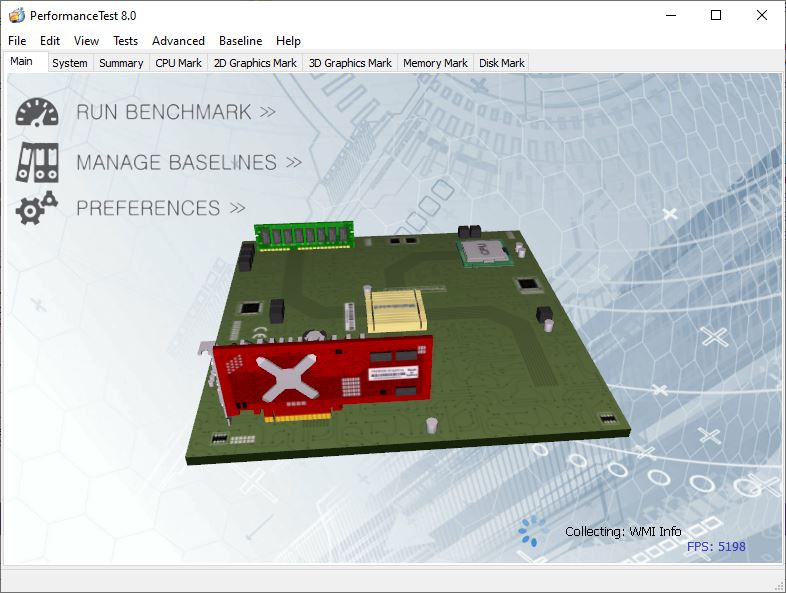Viewport: 786px width, 593px height.
Task: Click the PerformanceTest app icon in title bar
Action: (16, 15)
